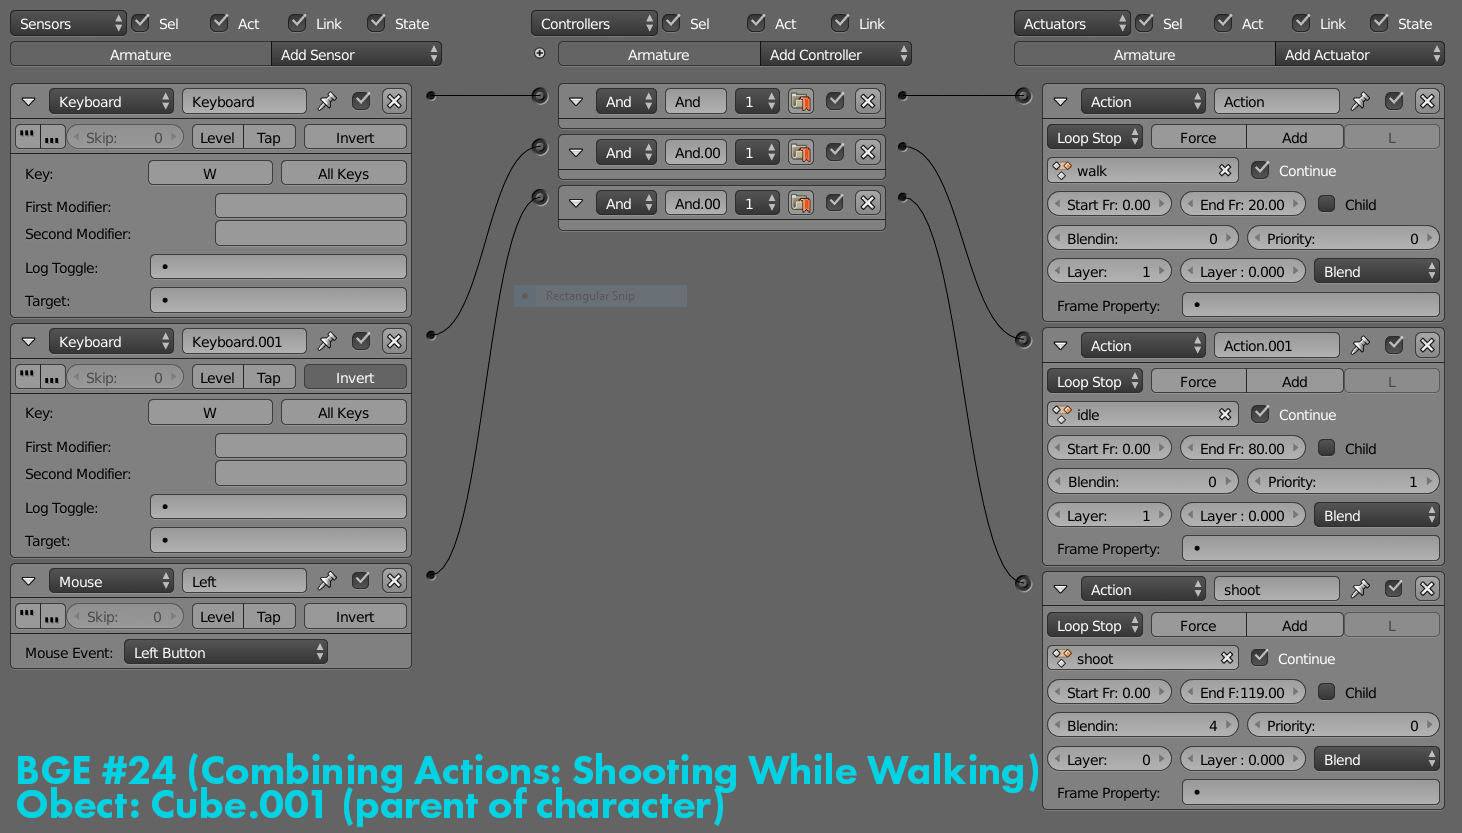The height and width of the screenshot is (833, 1462).
Task: Click the shoot actuator name field
Action: pos(1276,589)
